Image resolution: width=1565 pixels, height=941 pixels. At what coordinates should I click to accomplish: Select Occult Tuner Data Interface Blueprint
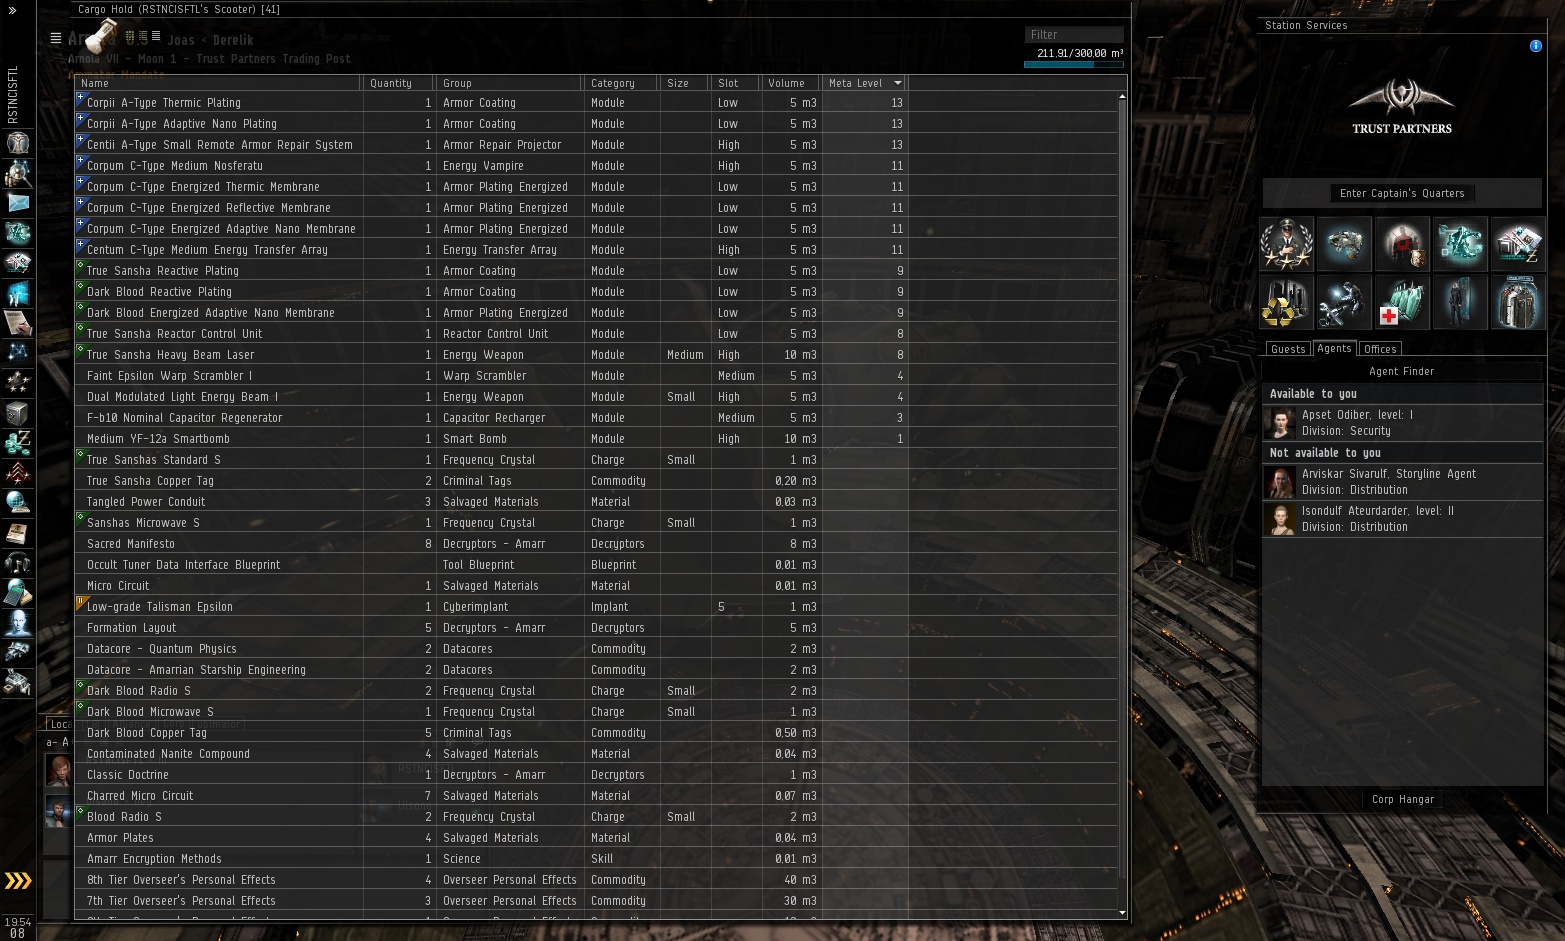pyautogui.click(x=596, y=564)
